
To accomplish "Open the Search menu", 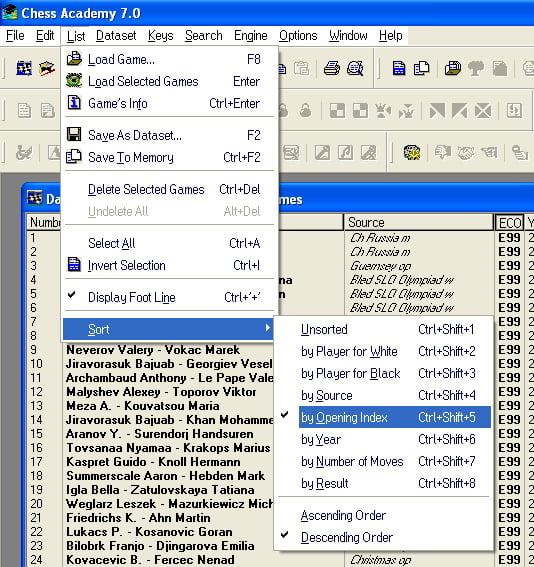I will pos(204,35).
